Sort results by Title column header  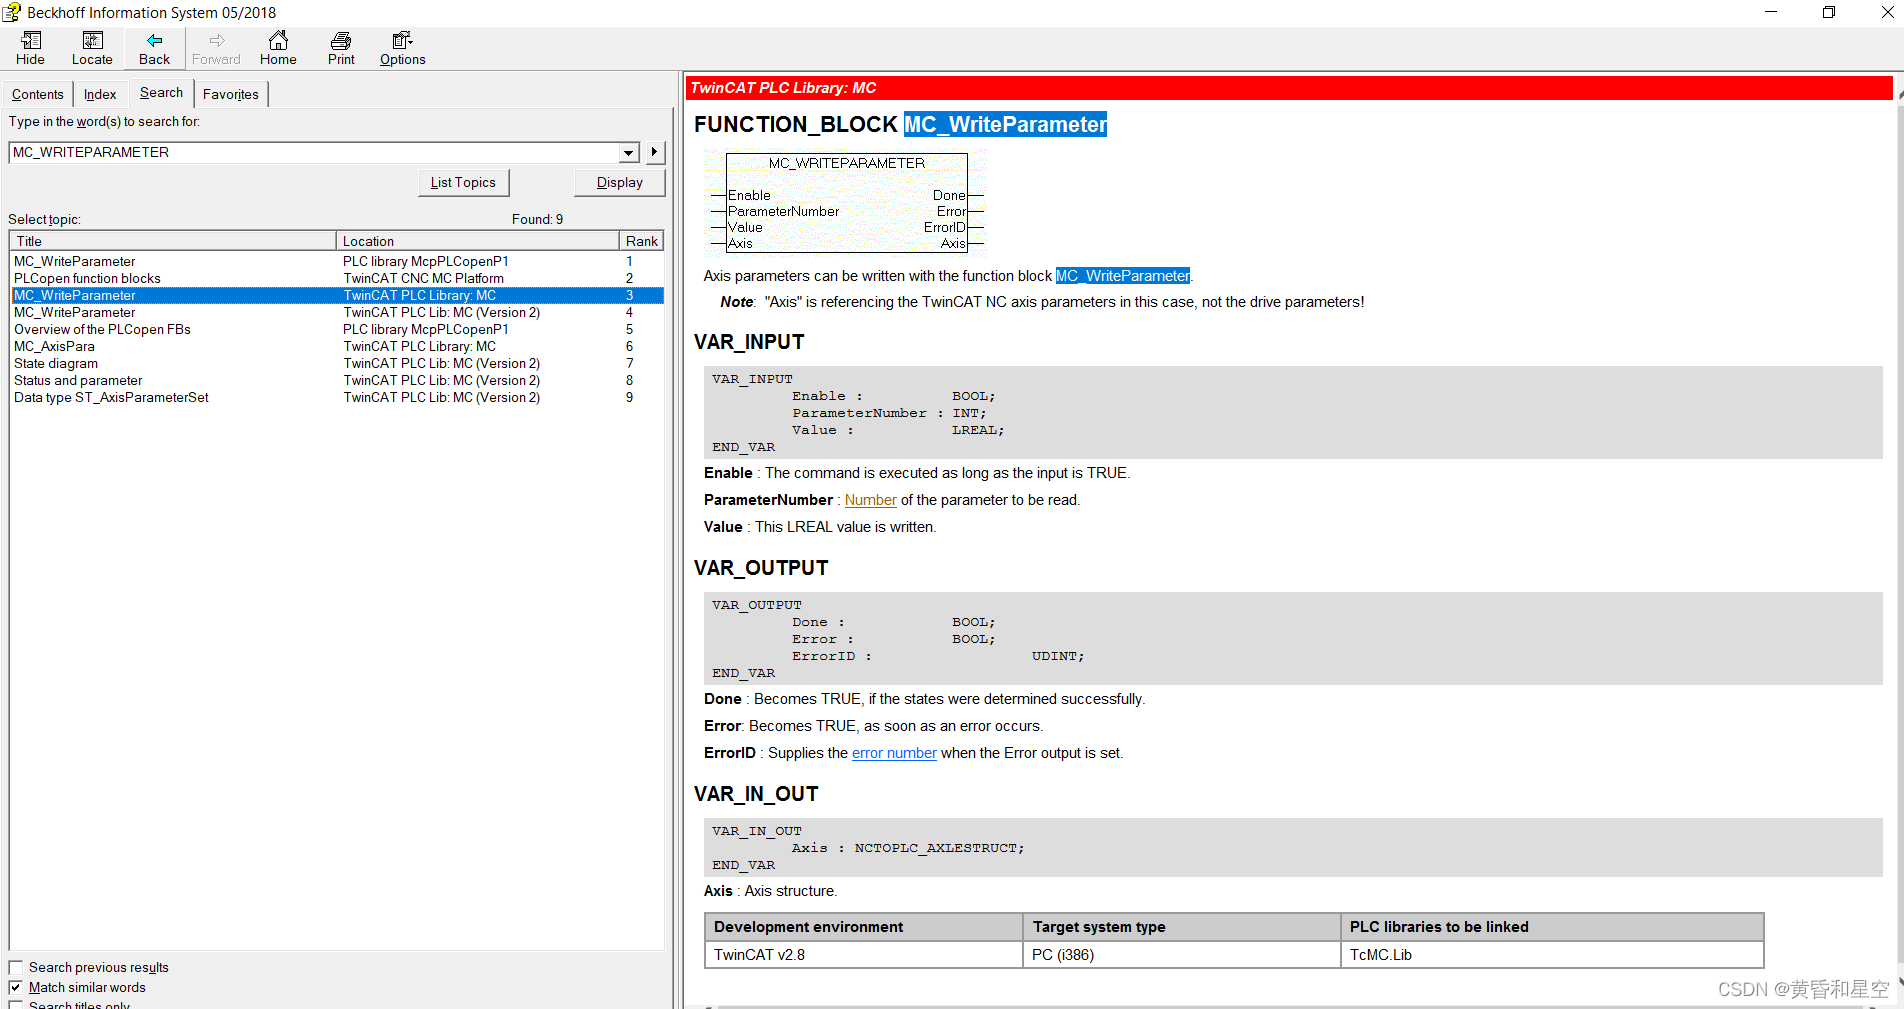click(173, 241)
